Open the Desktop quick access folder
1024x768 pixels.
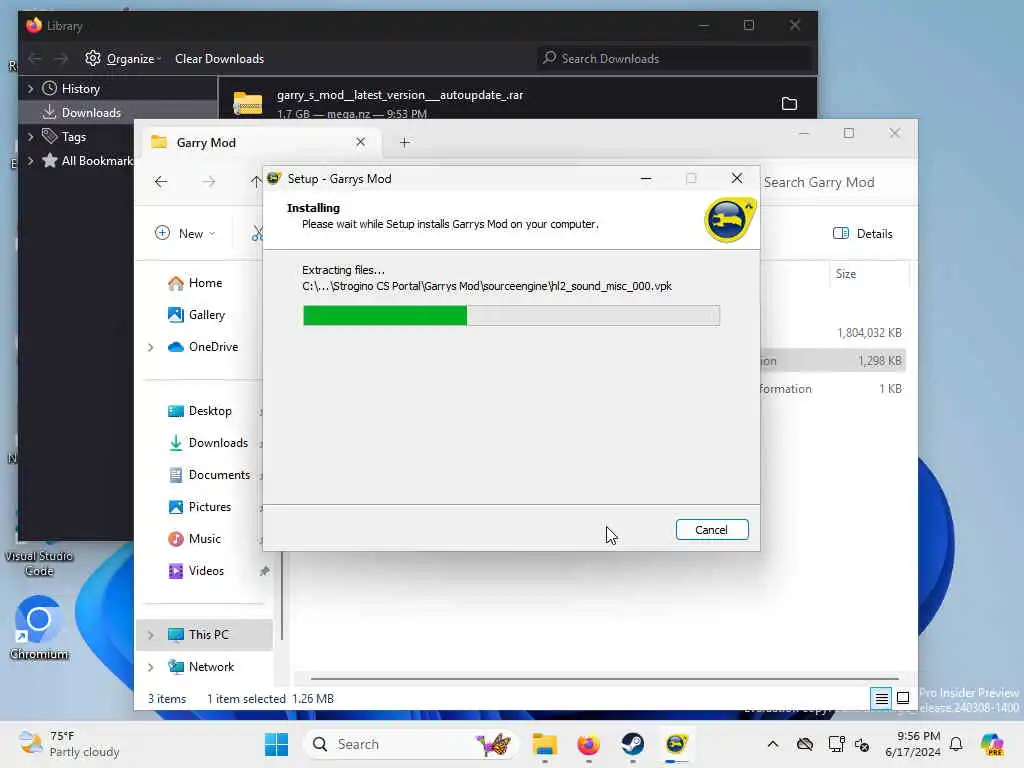pyautogui.click(x=210, y=411)
